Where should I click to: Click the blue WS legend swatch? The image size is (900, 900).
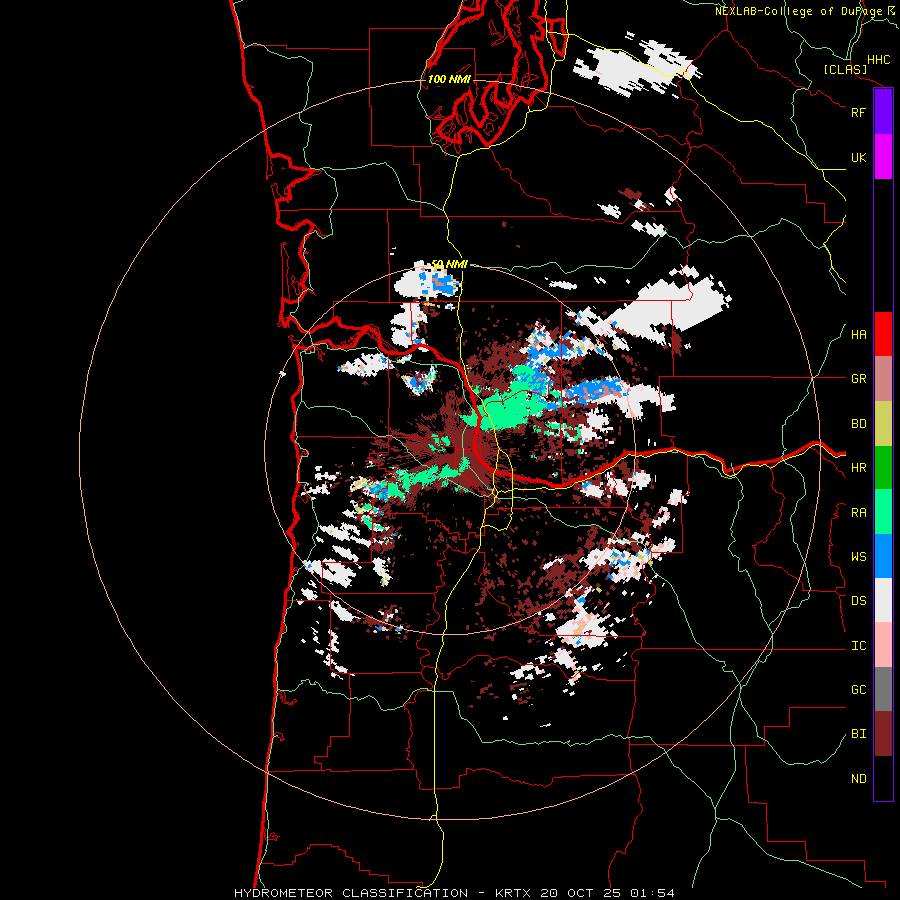coord(883,556)
